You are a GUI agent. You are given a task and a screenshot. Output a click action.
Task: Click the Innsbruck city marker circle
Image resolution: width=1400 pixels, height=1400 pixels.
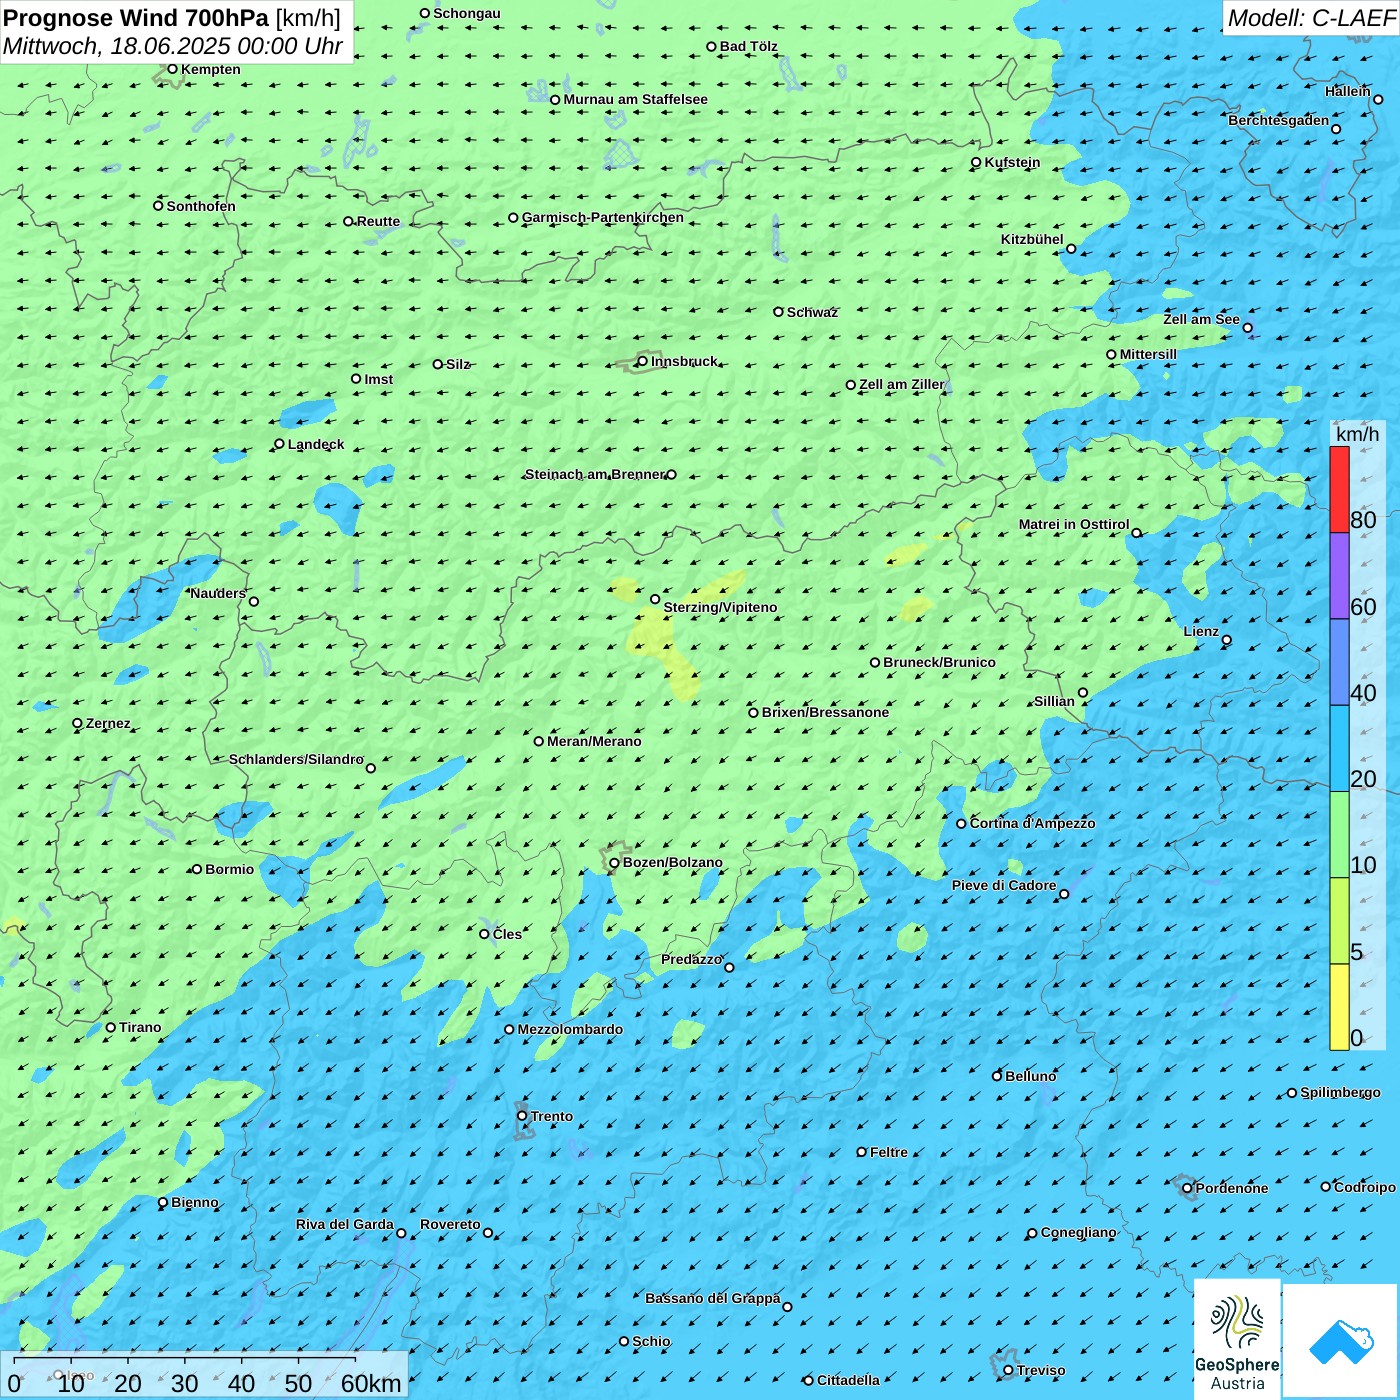point(643,361)
